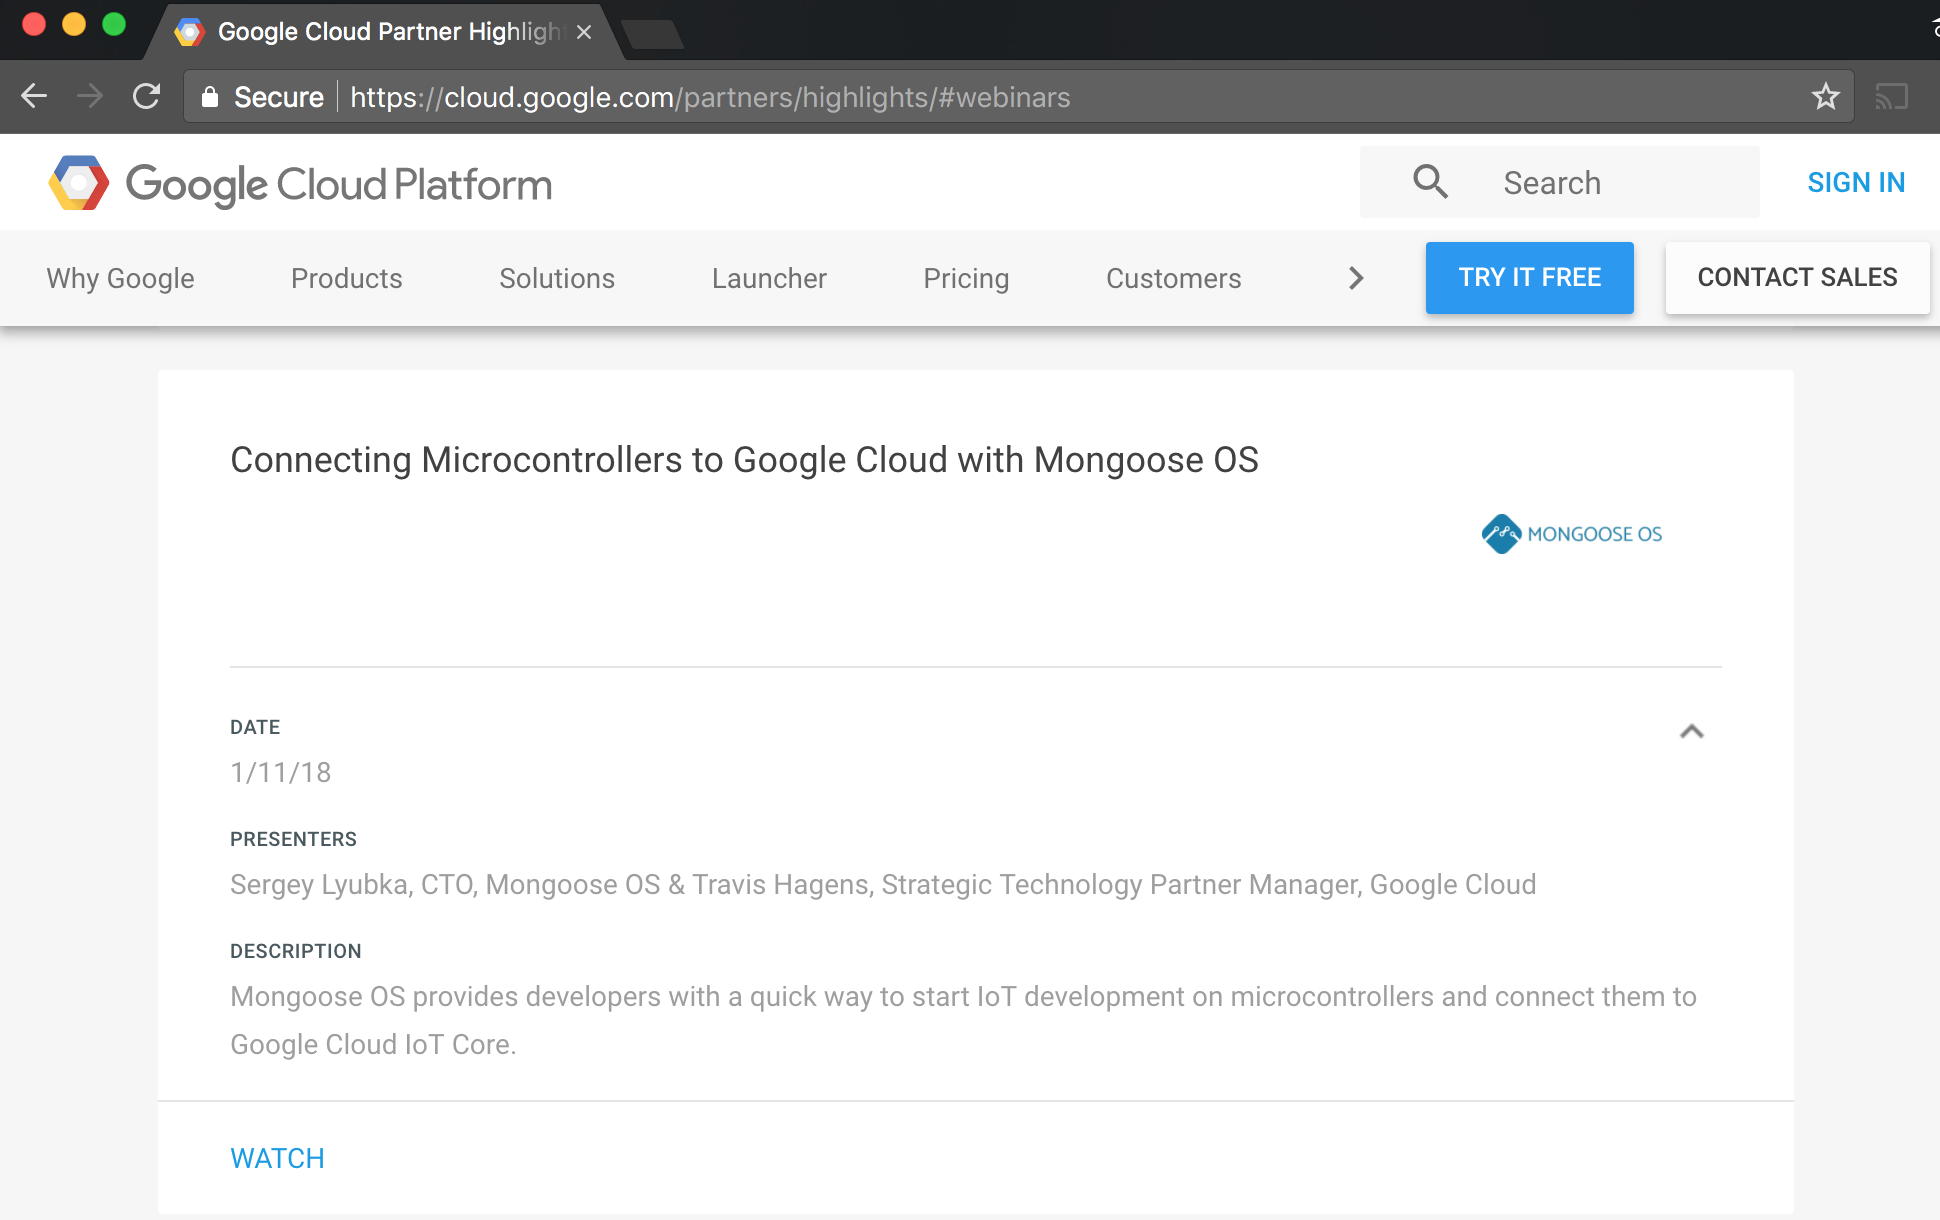Click the Connecting Microcontrollers webinar title
Image resolution: width=1940 pixels, height=1220 pixels.
coord(744,460)
